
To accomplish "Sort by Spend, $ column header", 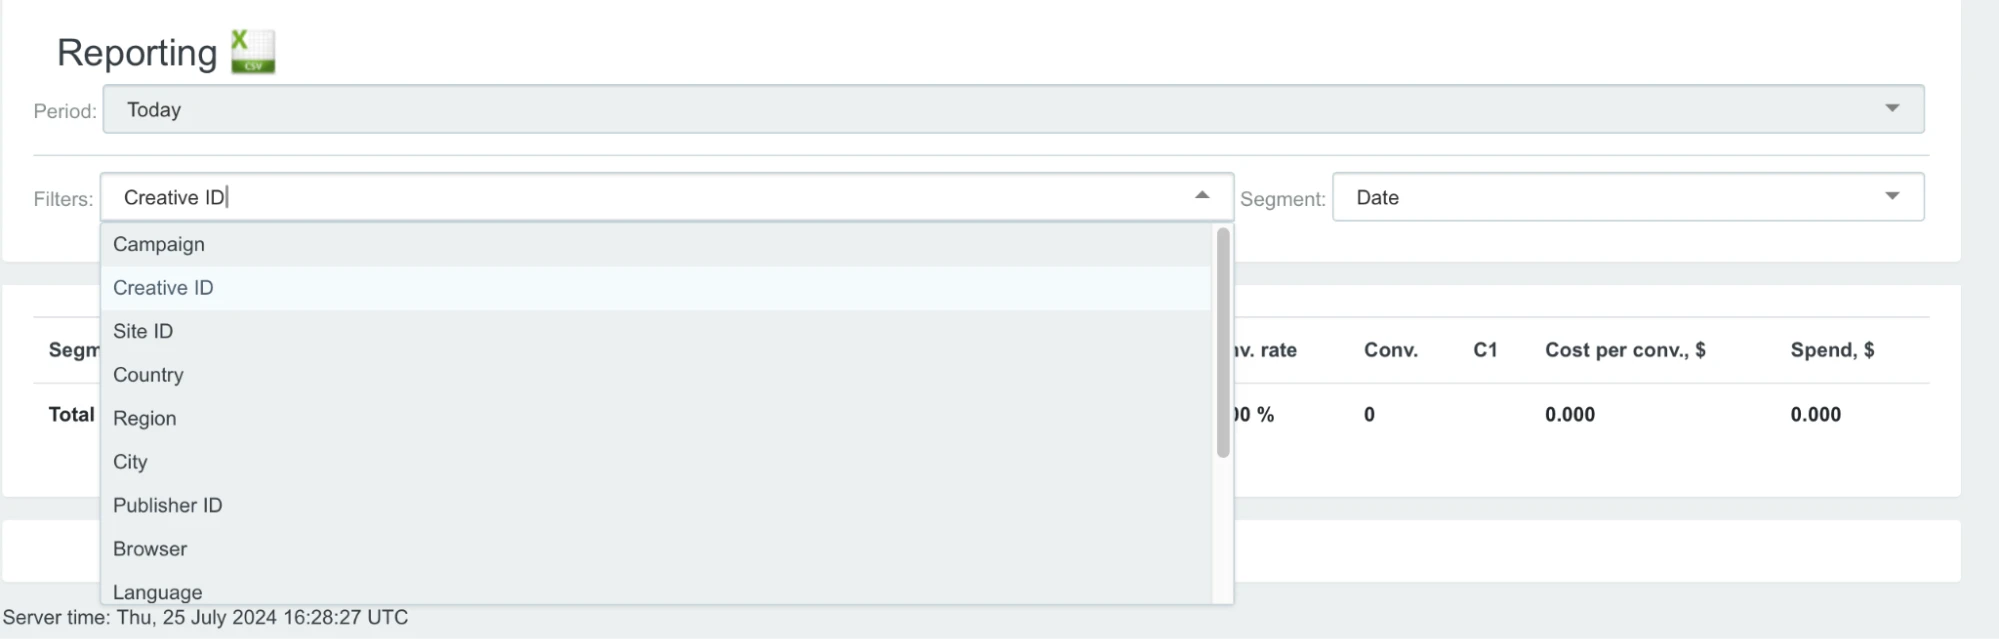I will coord(1832,350).
